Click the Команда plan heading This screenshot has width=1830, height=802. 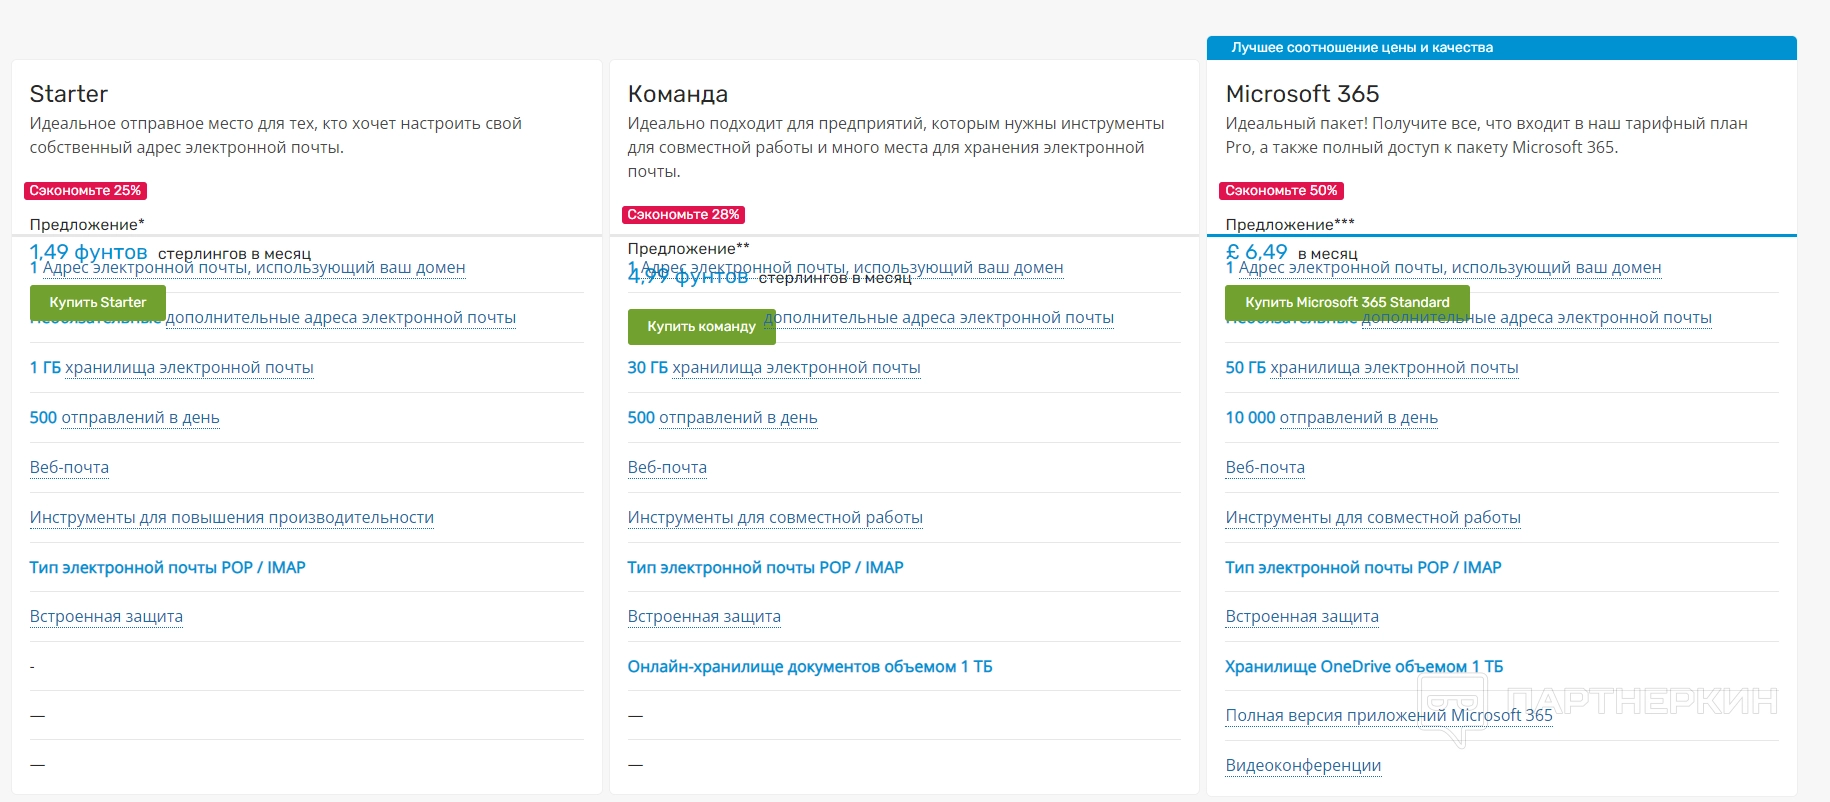click(x=677, y=94)
